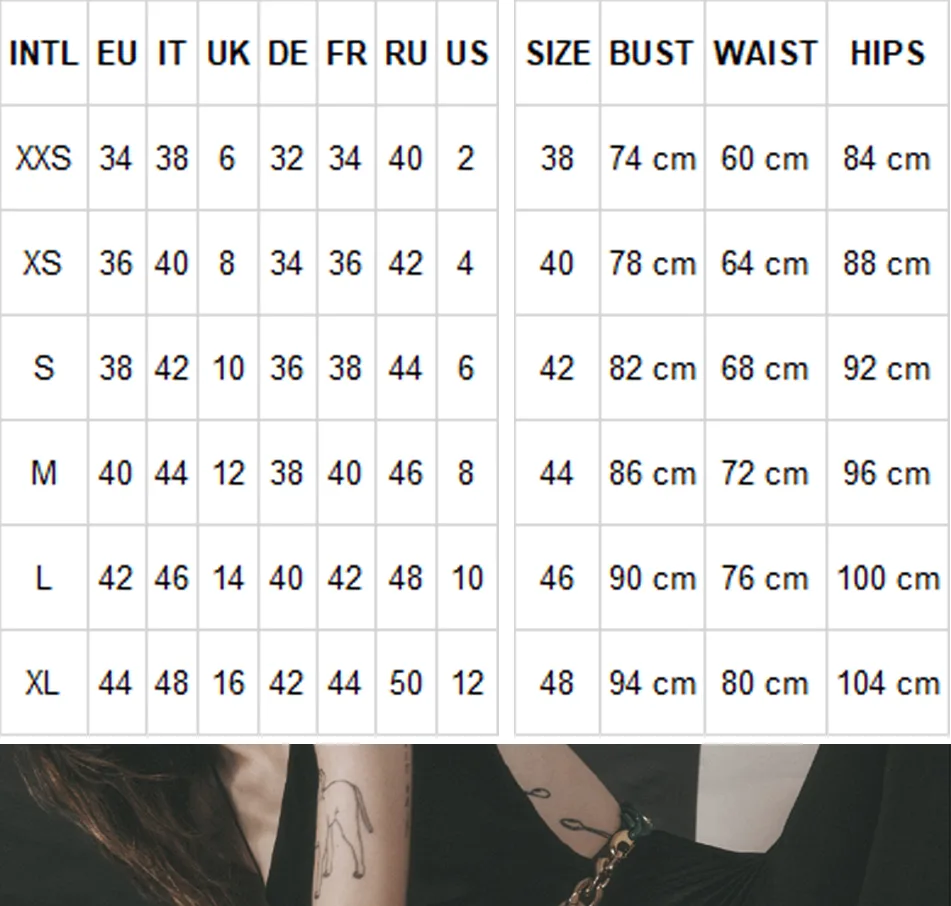The image size is (951, 906).
Task: Click the XXS size label
Action: point(43,158)
